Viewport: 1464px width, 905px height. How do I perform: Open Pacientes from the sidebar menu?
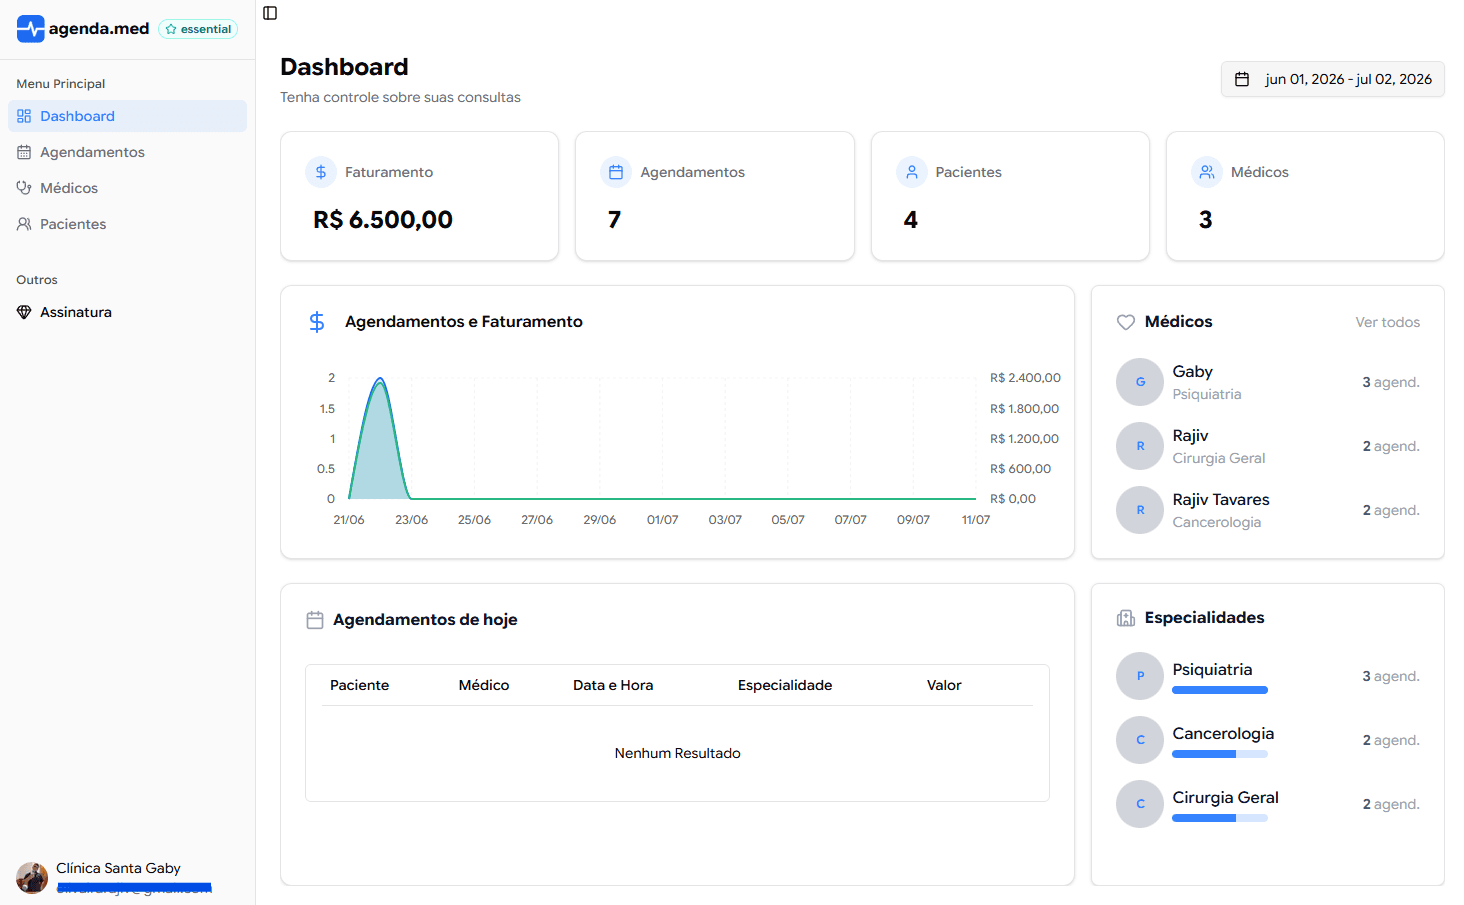coord(127,224)
